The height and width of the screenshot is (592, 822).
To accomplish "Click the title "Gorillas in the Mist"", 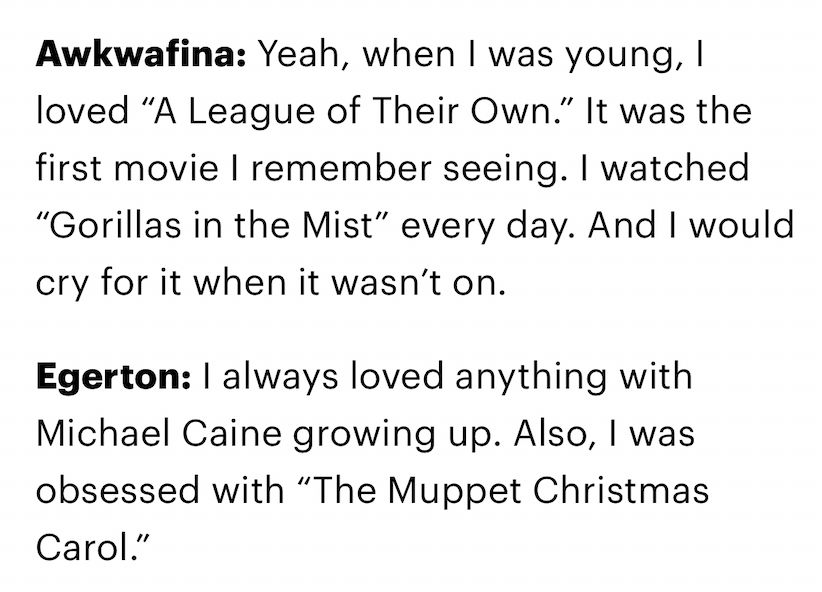I will click(x=211, y=225).
